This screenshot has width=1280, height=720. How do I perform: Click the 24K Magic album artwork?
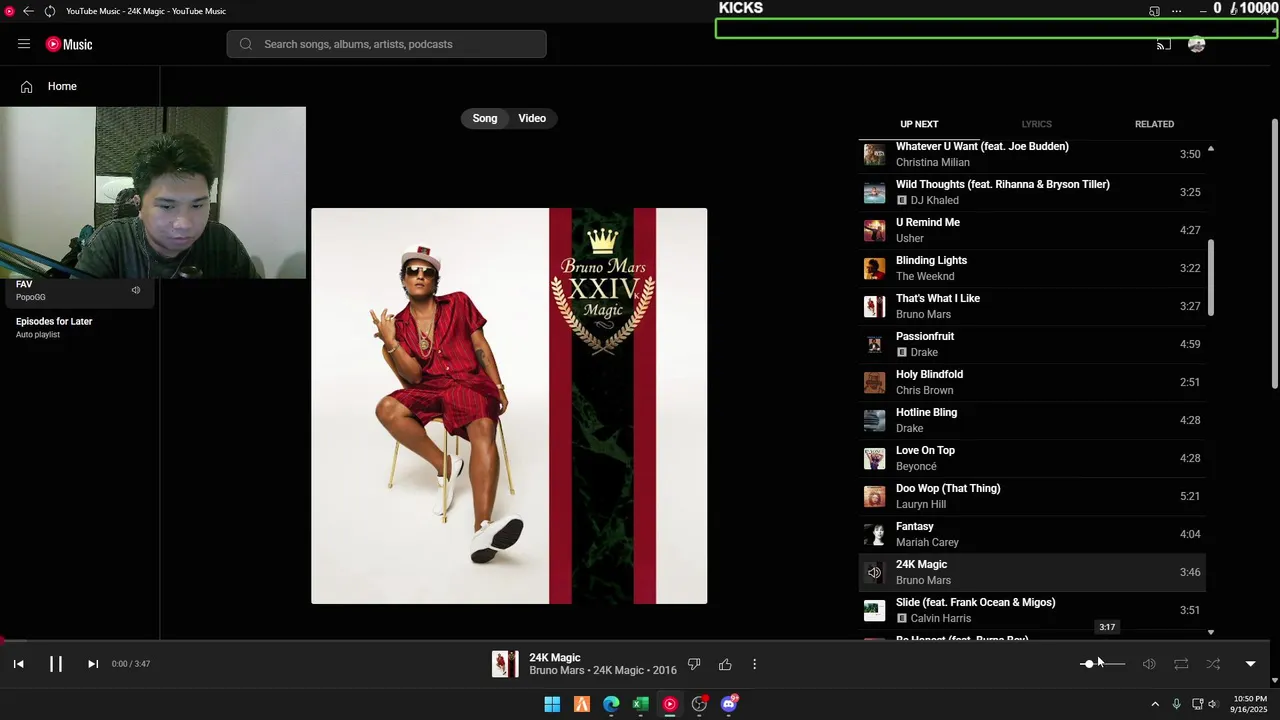[x=509, y=406]
